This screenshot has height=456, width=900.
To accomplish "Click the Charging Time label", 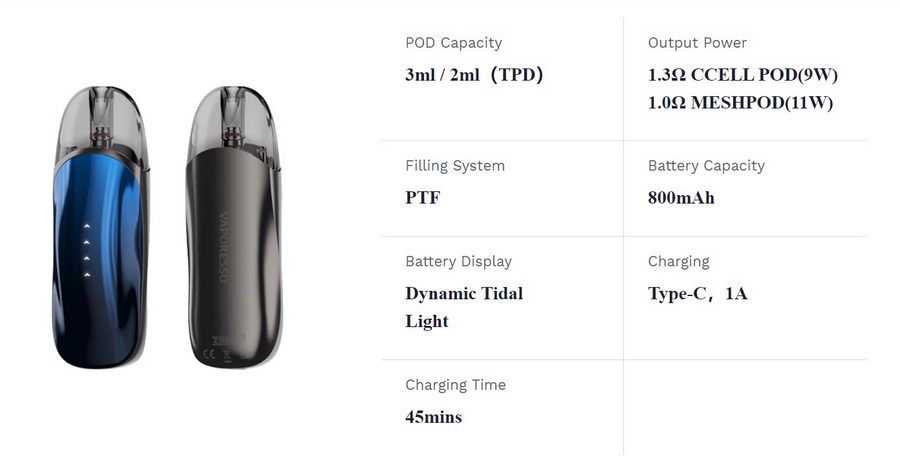I will pos(455,385).
